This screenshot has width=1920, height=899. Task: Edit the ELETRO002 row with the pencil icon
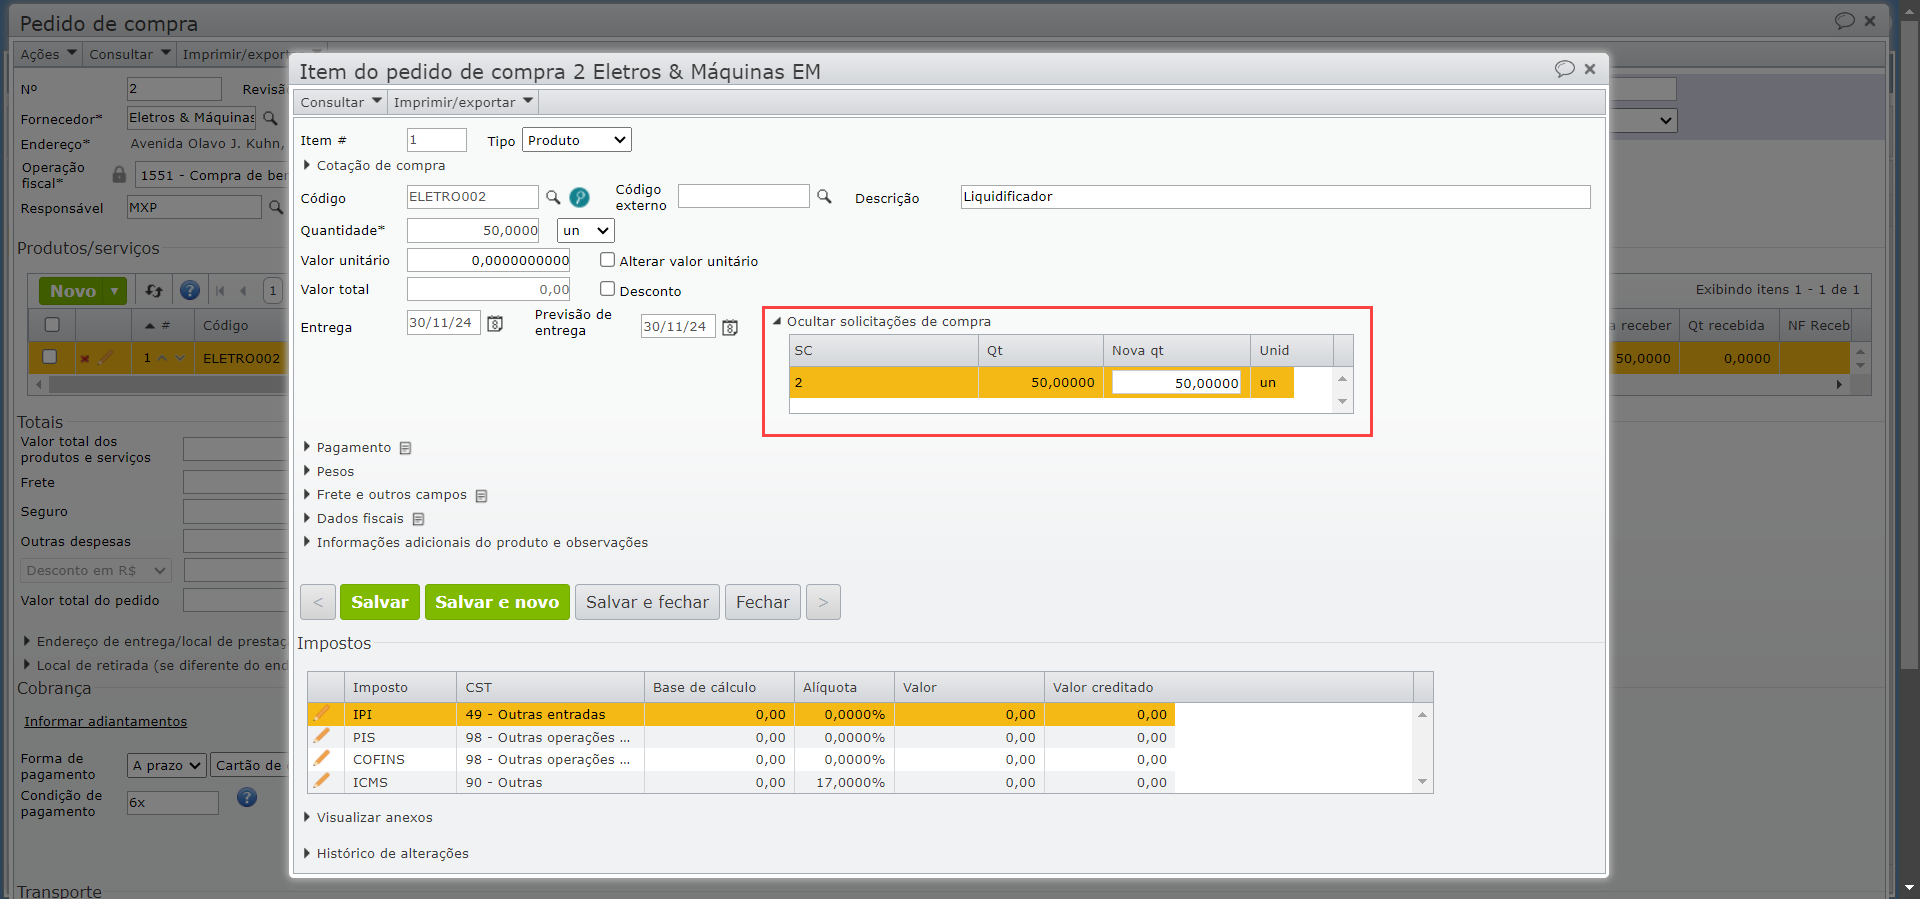(105, 357)
